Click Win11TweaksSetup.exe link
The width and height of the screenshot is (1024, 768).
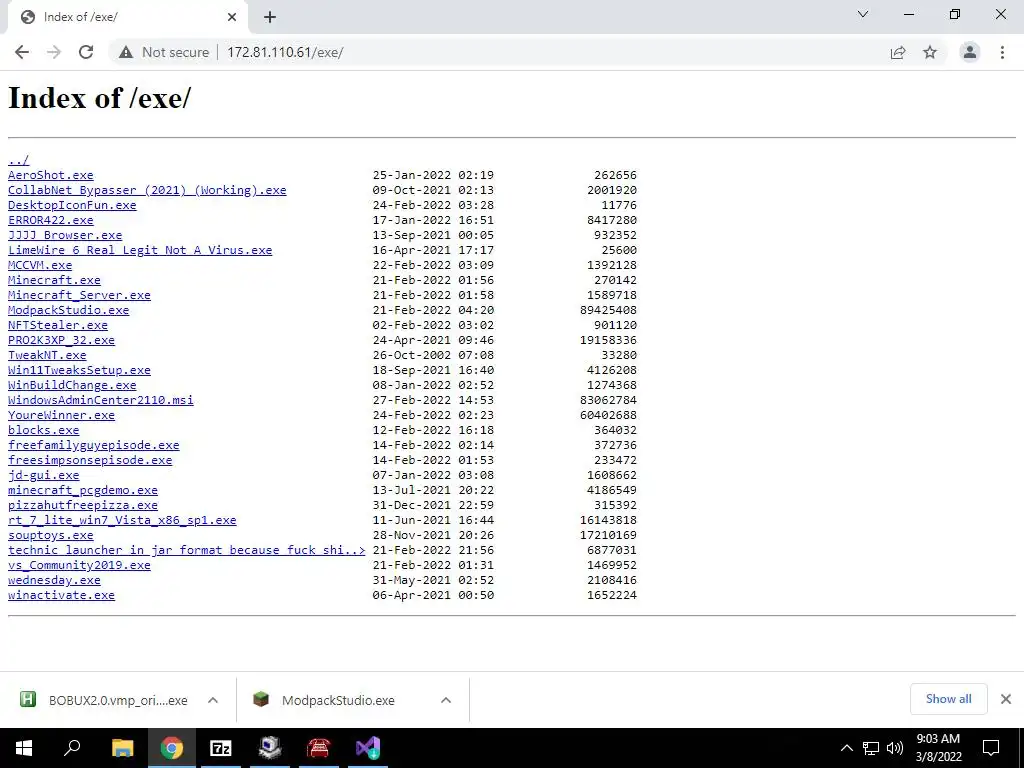[79, 370]
